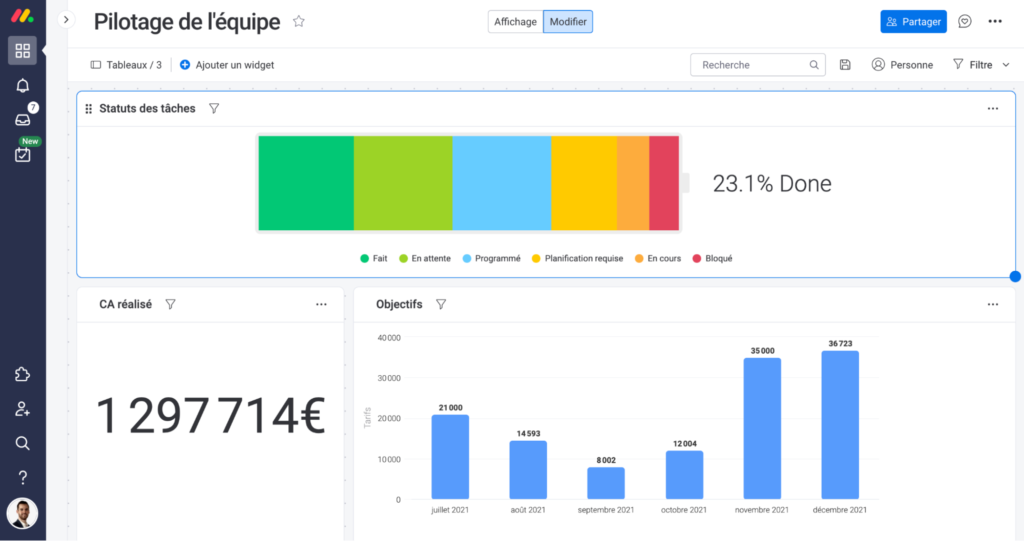Open the monday.com logo home
The width and height of the screenshot is (1024, 541).
pyautogui.click(x=22, y=16)
